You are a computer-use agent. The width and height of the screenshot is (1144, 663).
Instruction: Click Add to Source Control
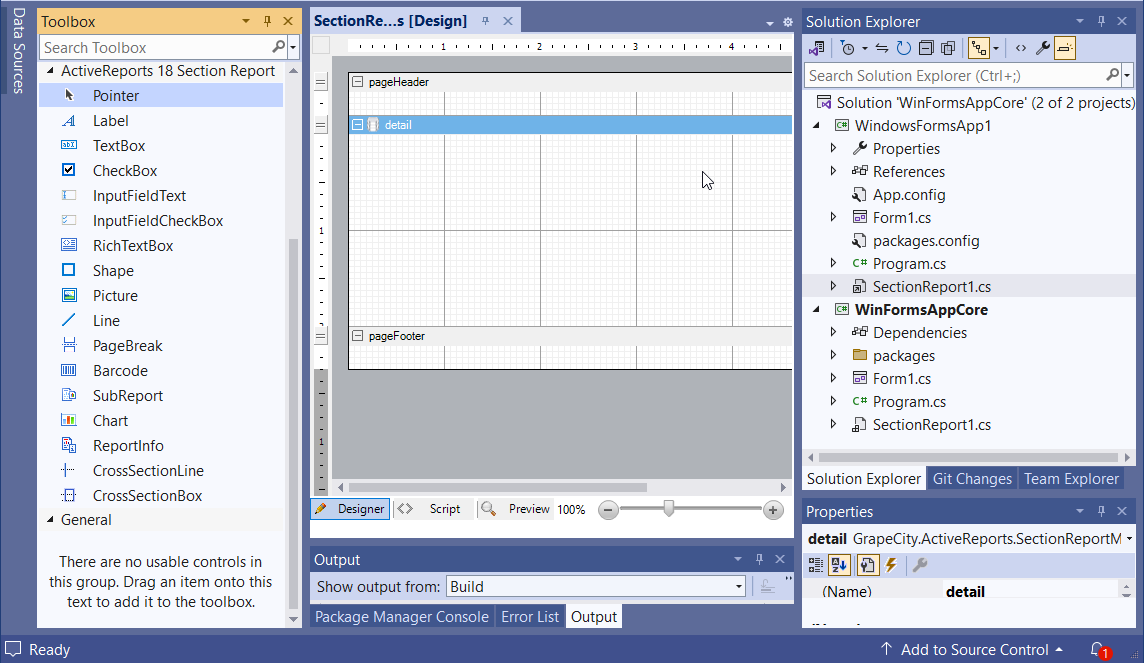tap(972, 649)
